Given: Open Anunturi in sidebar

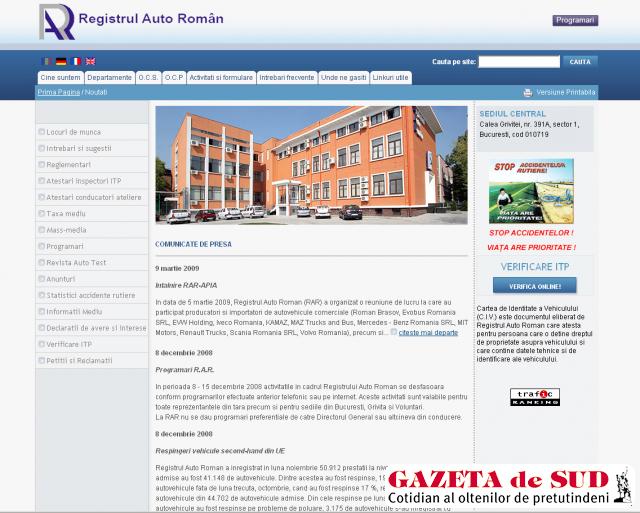Looking at the screenshot, I should click(x=92, y=279).
